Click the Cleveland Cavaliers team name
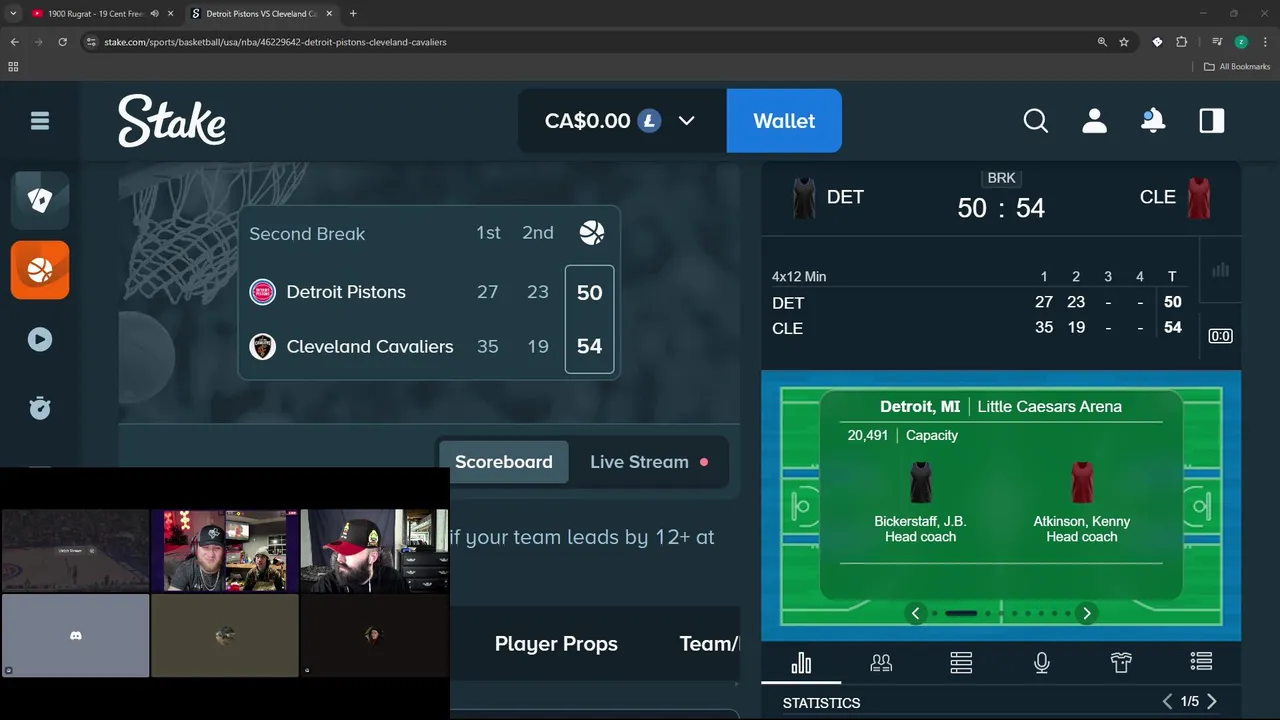The image size is (1280, 720). (x=370, y=347)
